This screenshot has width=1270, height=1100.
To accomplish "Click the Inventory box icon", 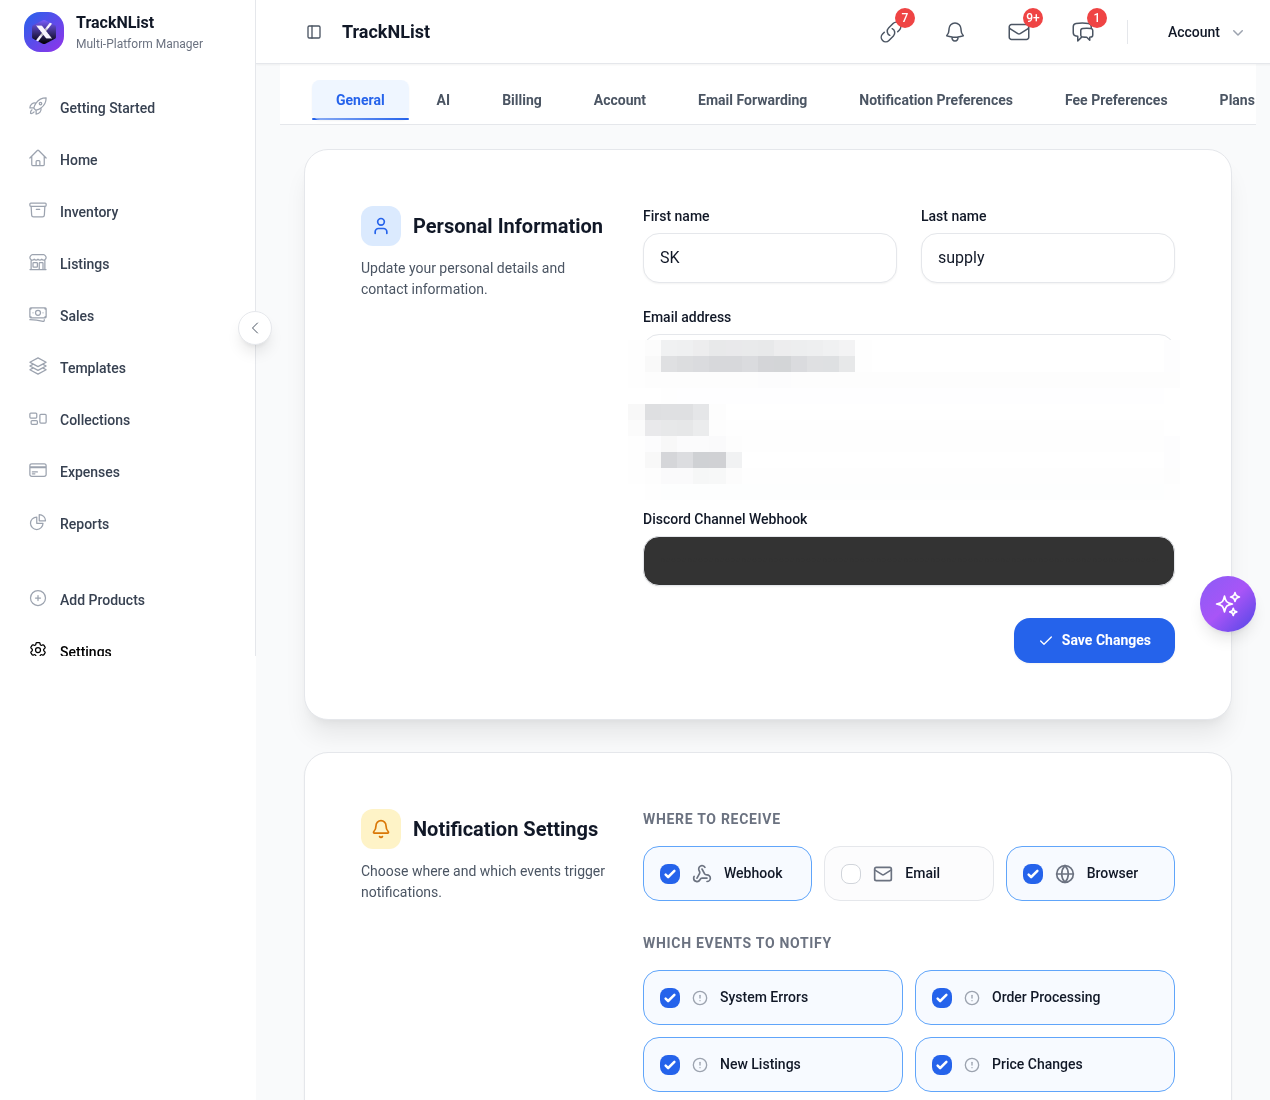I will [x=38, y=211].
